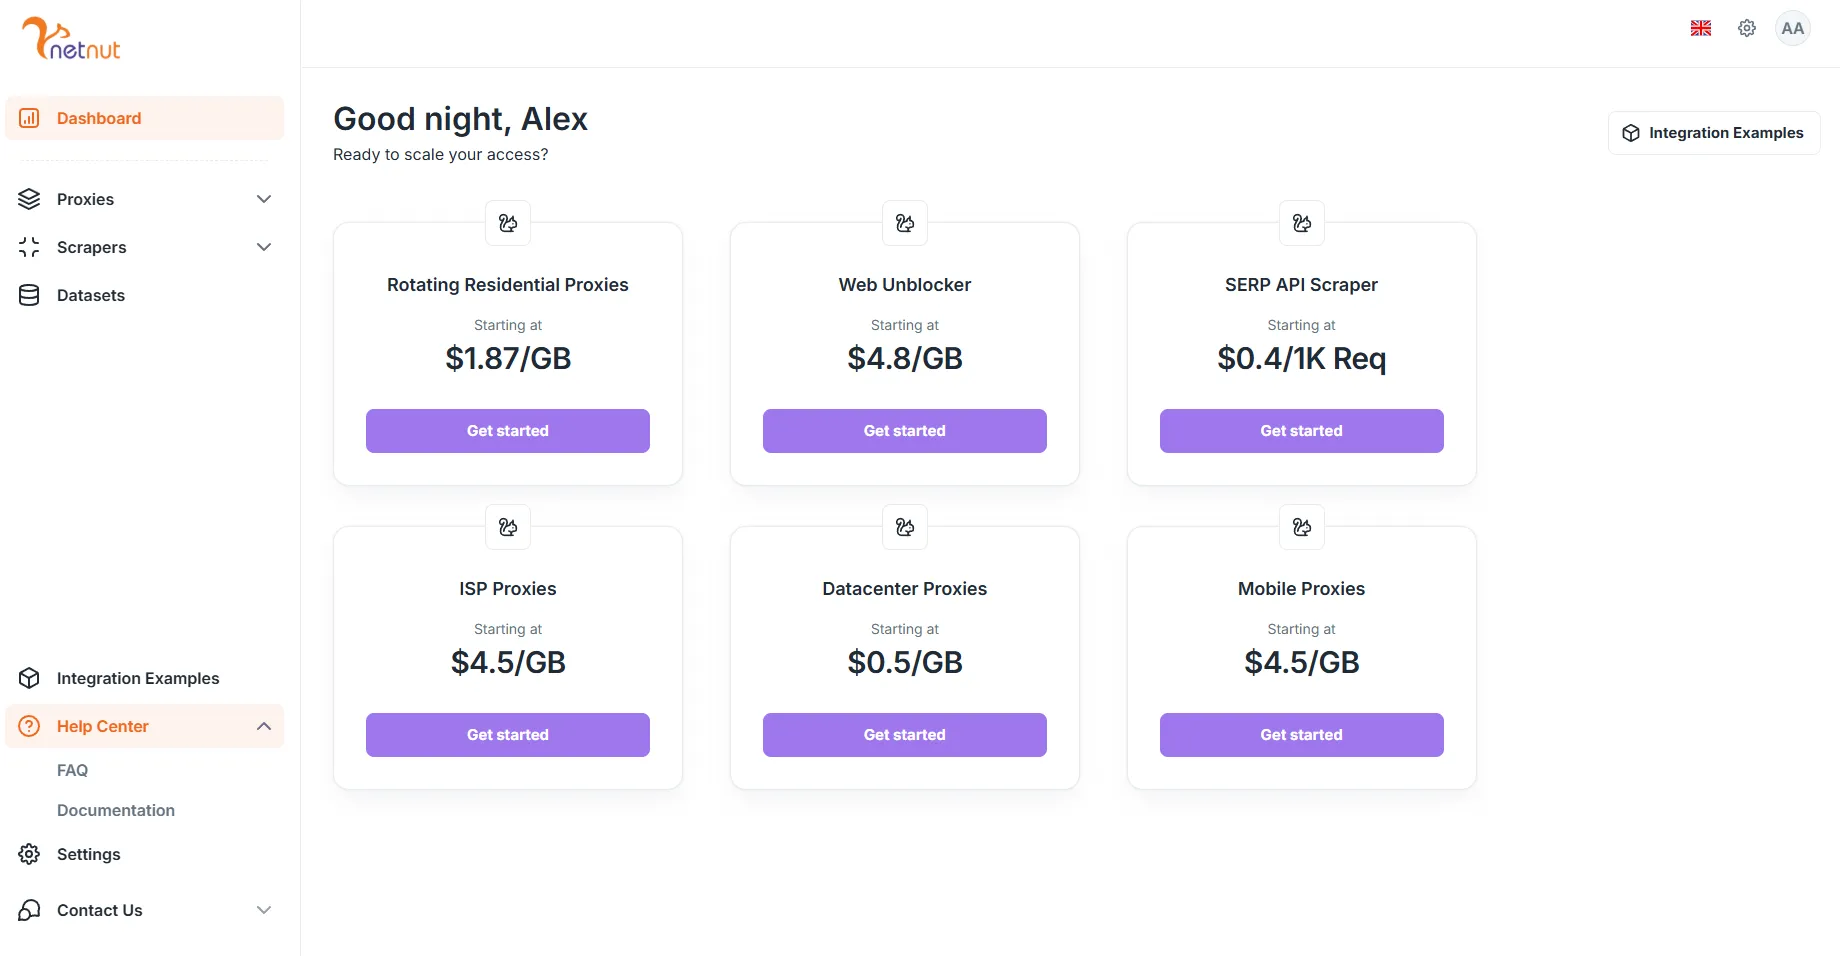Viewport: 1840px width, 956px height.
Task: Click the Settings gear icon in sidebar
Action: [x=29, y=854]
